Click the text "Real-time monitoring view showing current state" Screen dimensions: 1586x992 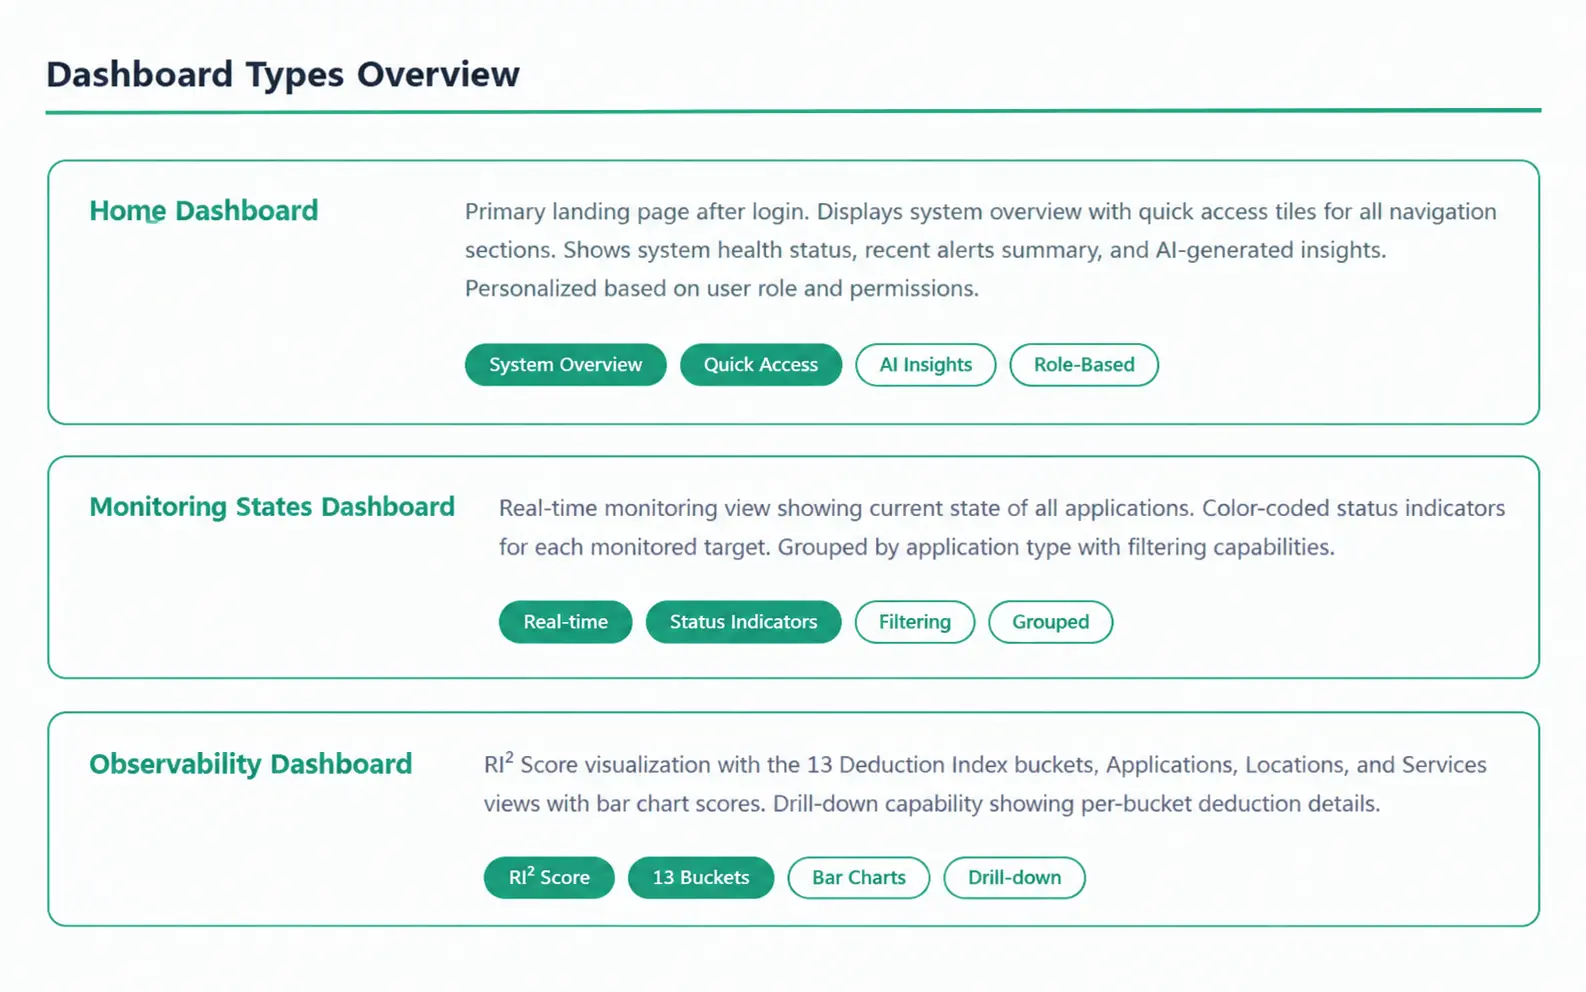[750, 508]
